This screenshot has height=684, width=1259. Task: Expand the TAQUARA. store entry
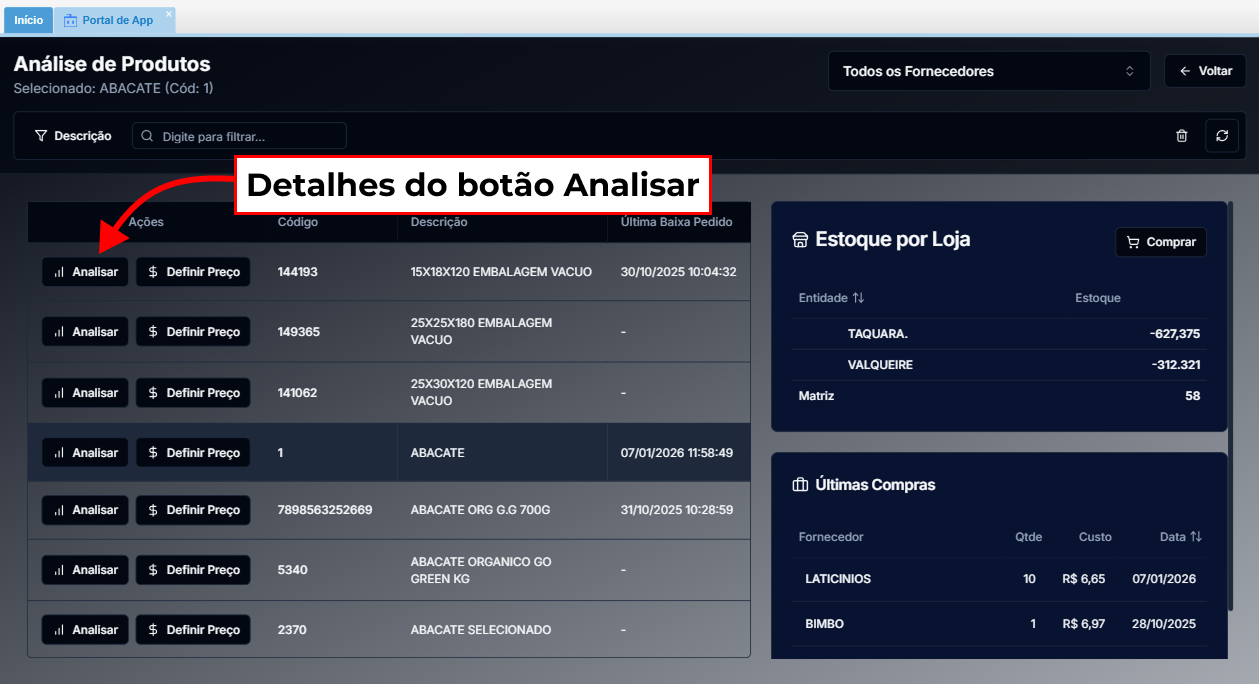877,334
